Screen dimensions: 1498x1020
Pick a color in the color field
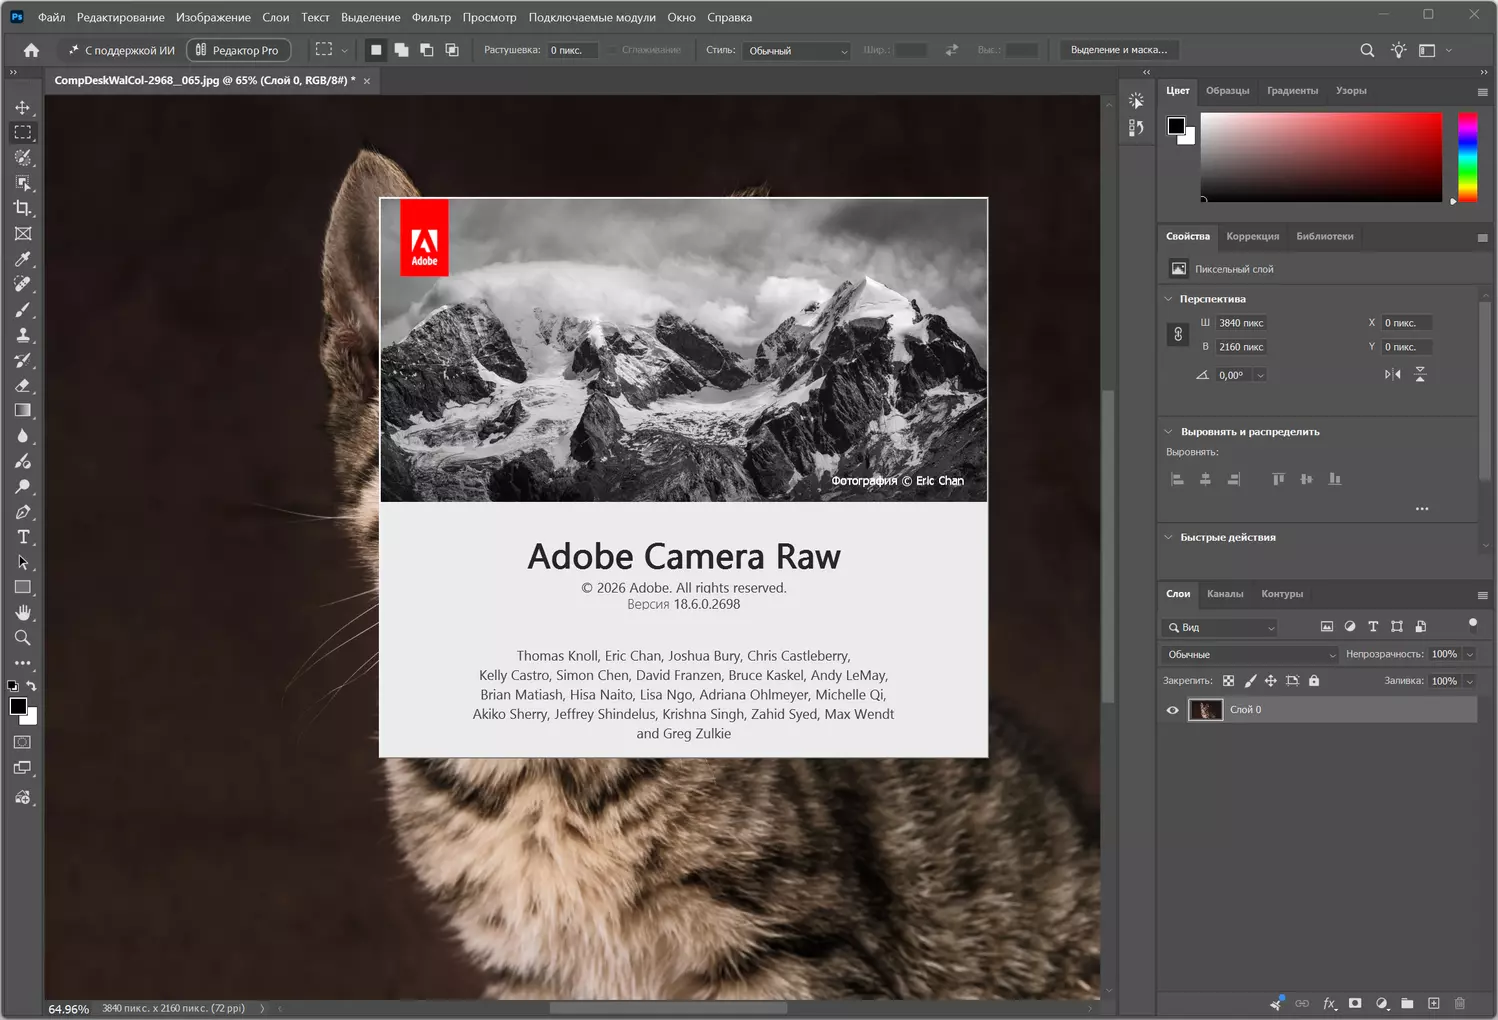pos(1321,157)
